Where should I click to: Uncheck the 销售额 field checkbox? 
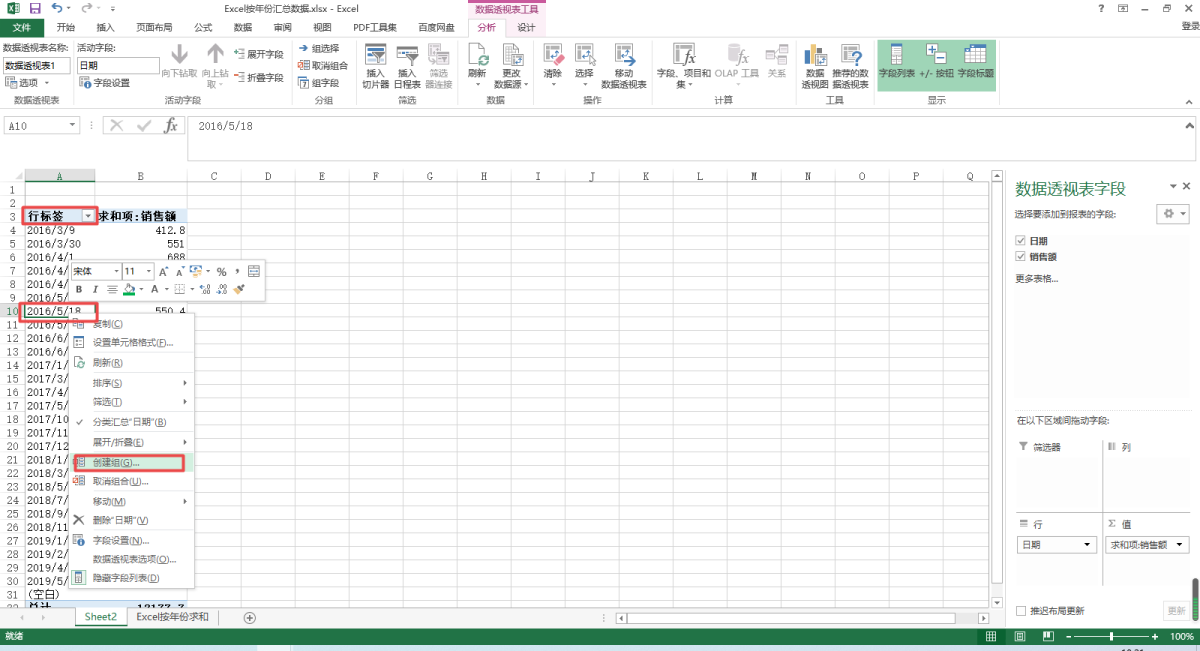click(1021, 257)
